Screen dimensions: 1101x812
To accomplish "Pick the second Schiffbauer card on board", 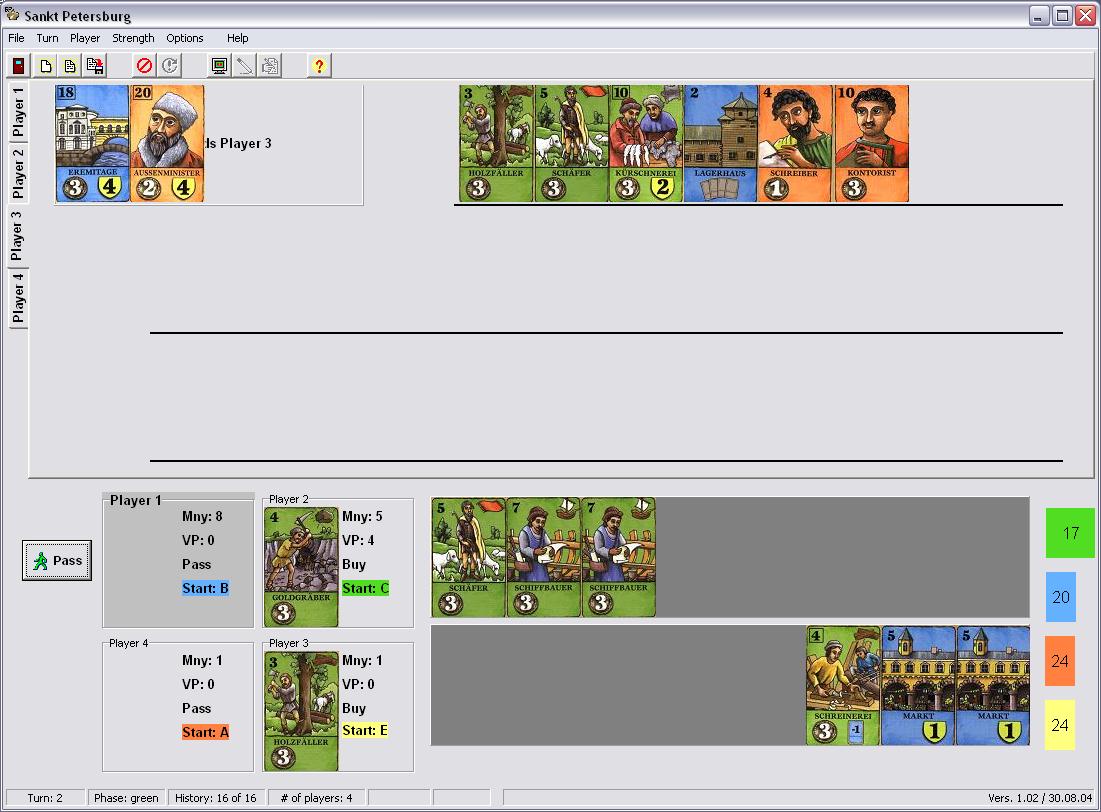I will coord(619,558).
